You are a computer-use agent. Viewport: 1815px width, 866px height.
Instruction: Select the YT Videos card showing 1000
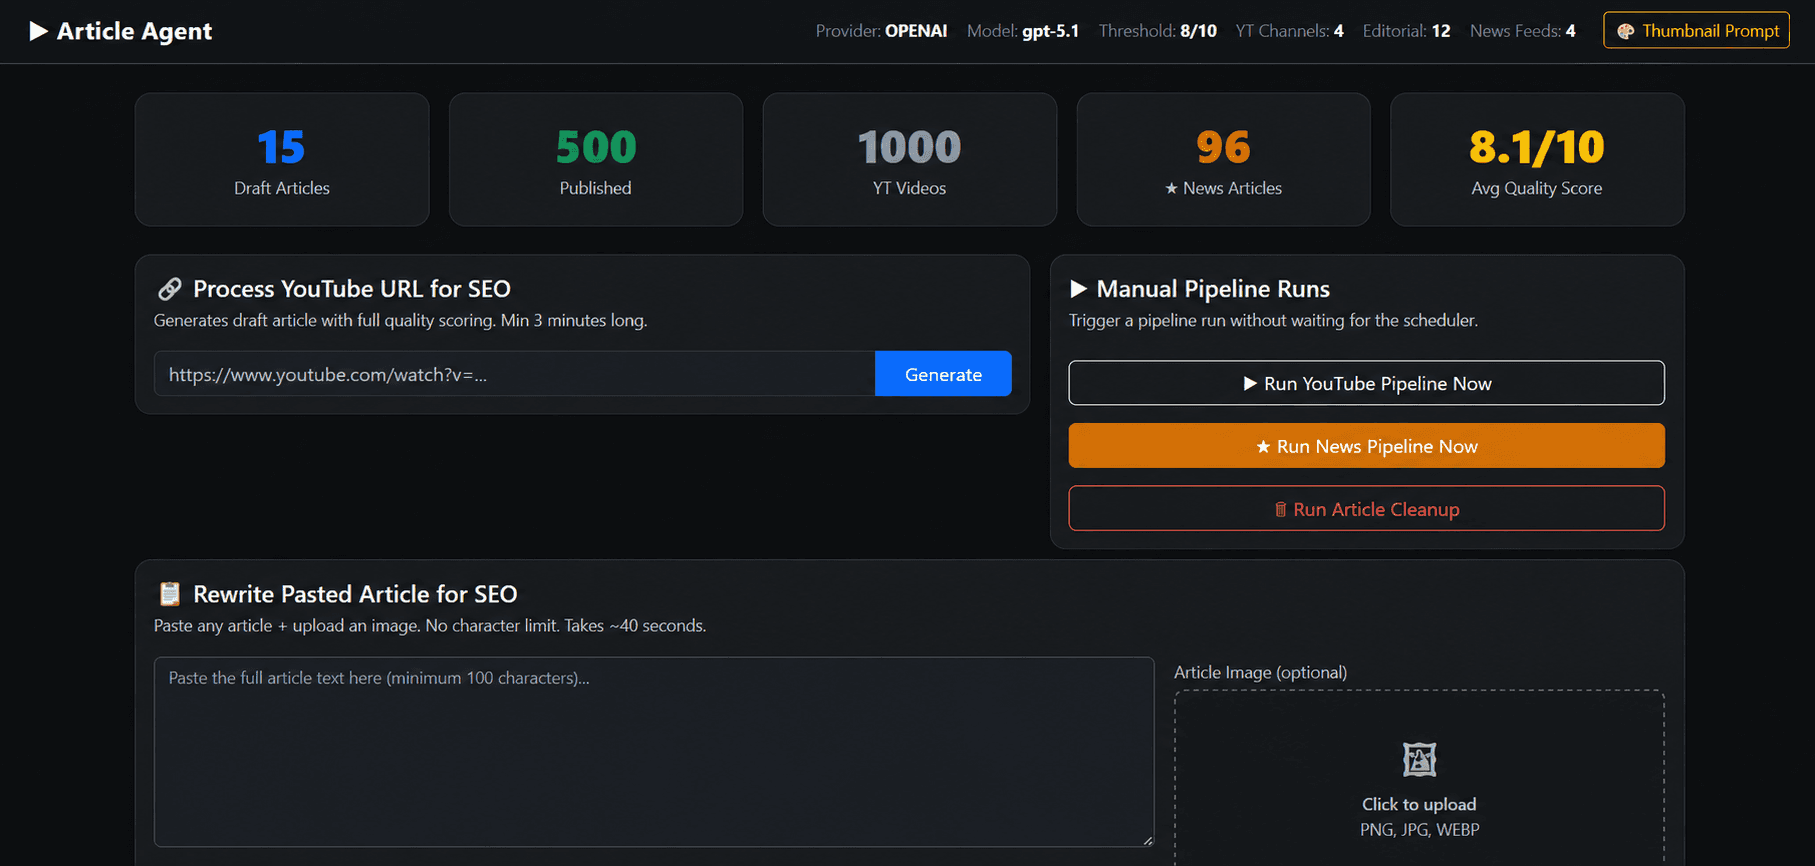tap(910, 160)
